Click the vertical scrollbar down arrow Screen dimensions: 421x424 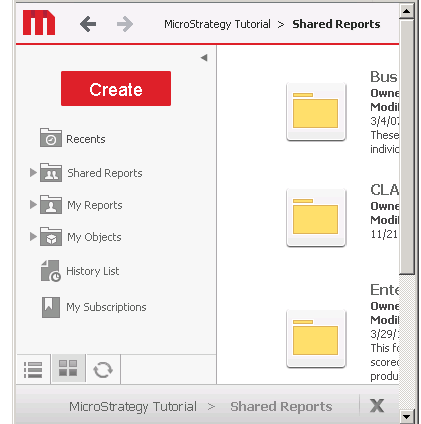pyautogui.click(x=407, y=416)
